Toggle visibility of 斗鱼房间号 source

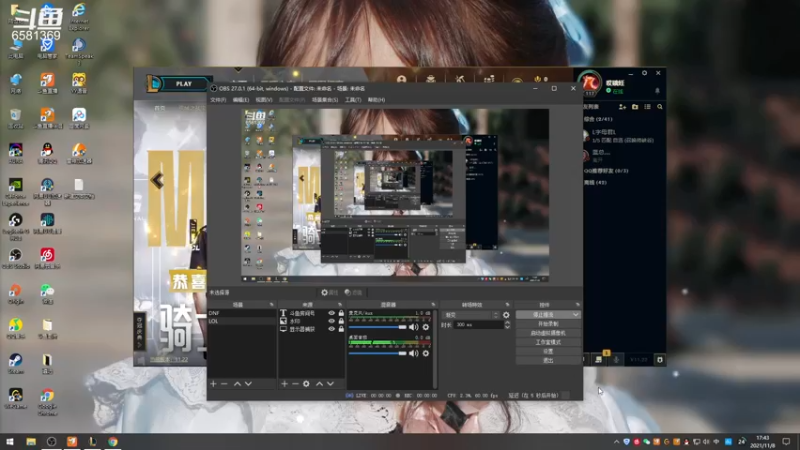332,313
